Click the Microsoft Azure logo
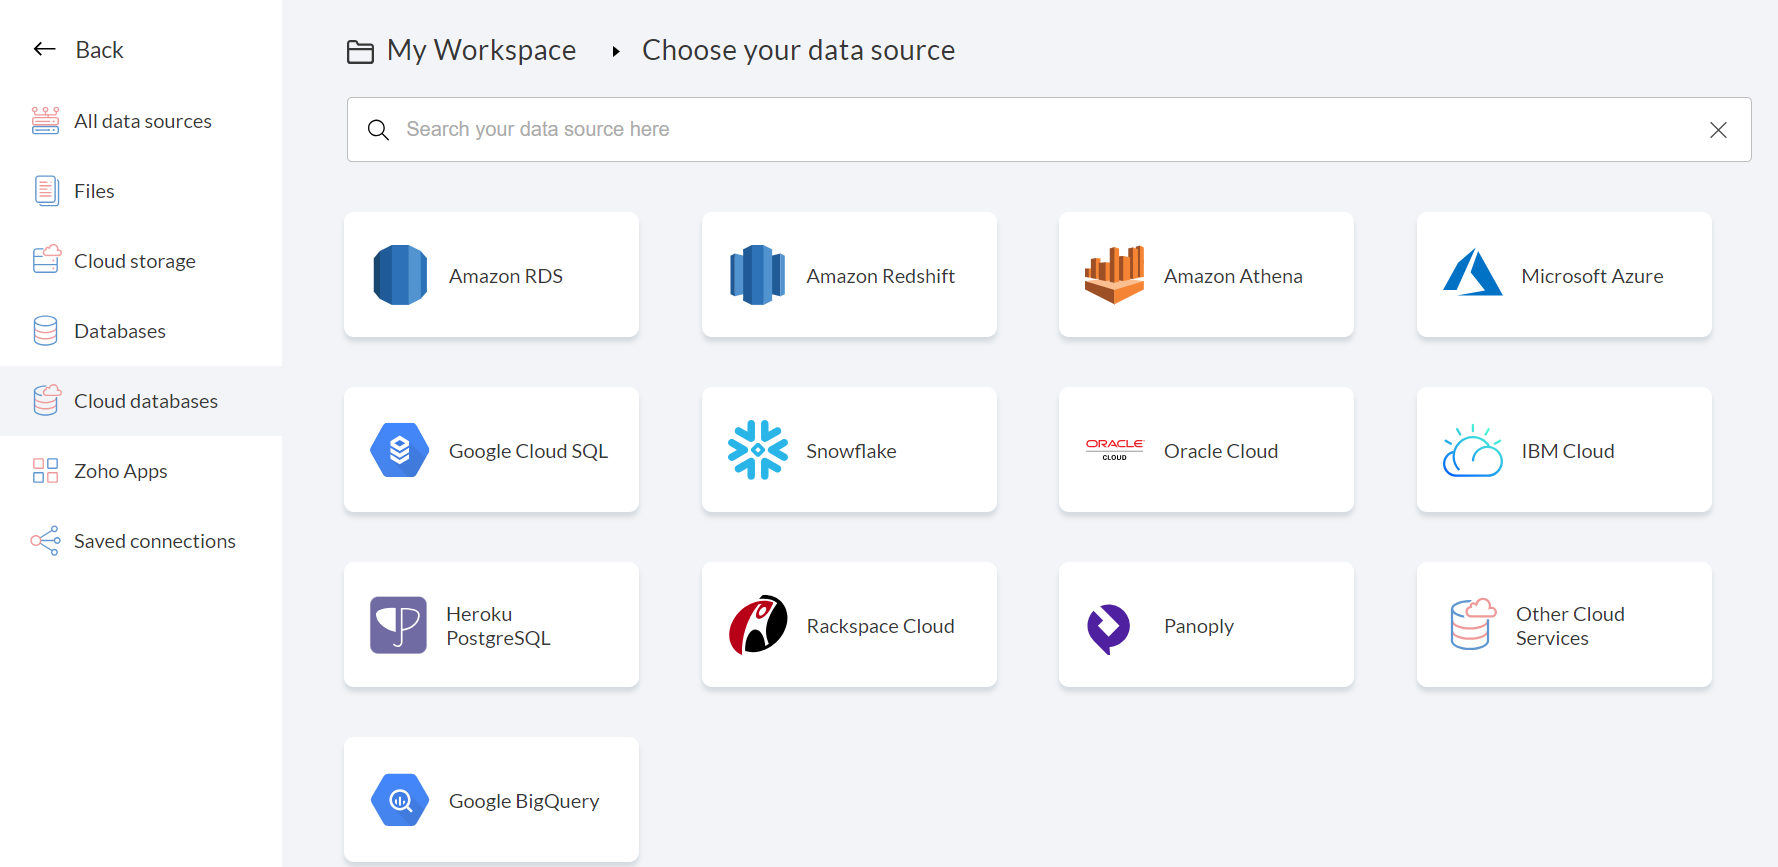1778x867 pixels. [x=1472, y=273]
